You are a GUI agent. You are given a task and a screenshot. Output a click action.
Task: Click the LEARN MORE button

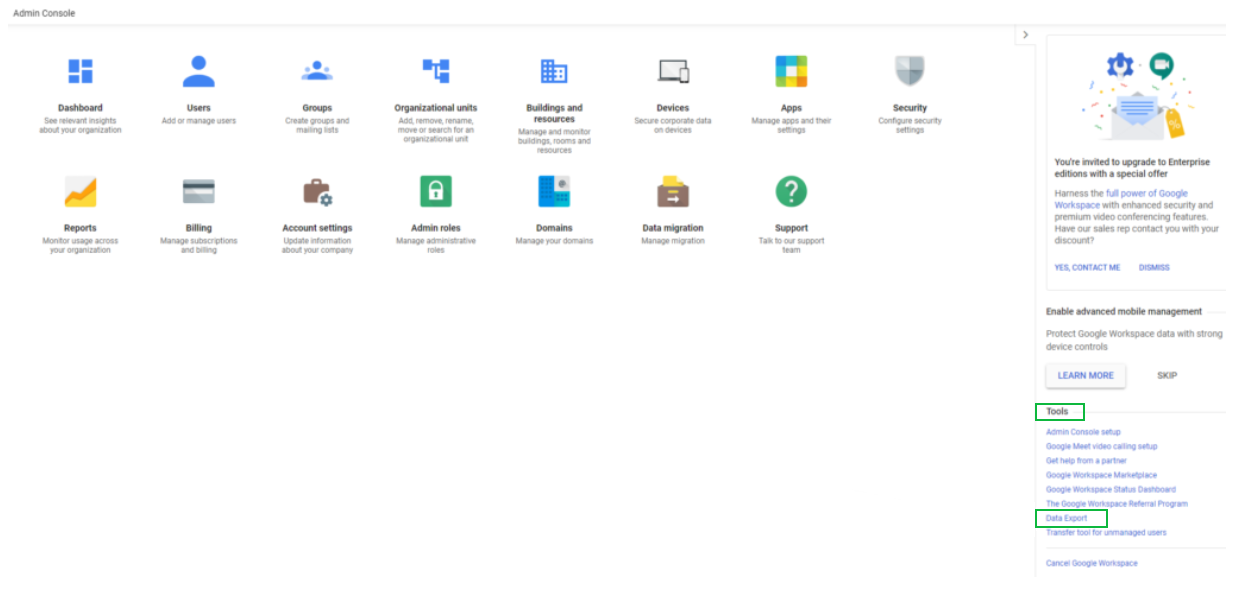pyautogui.click(x=1086, y=376)
